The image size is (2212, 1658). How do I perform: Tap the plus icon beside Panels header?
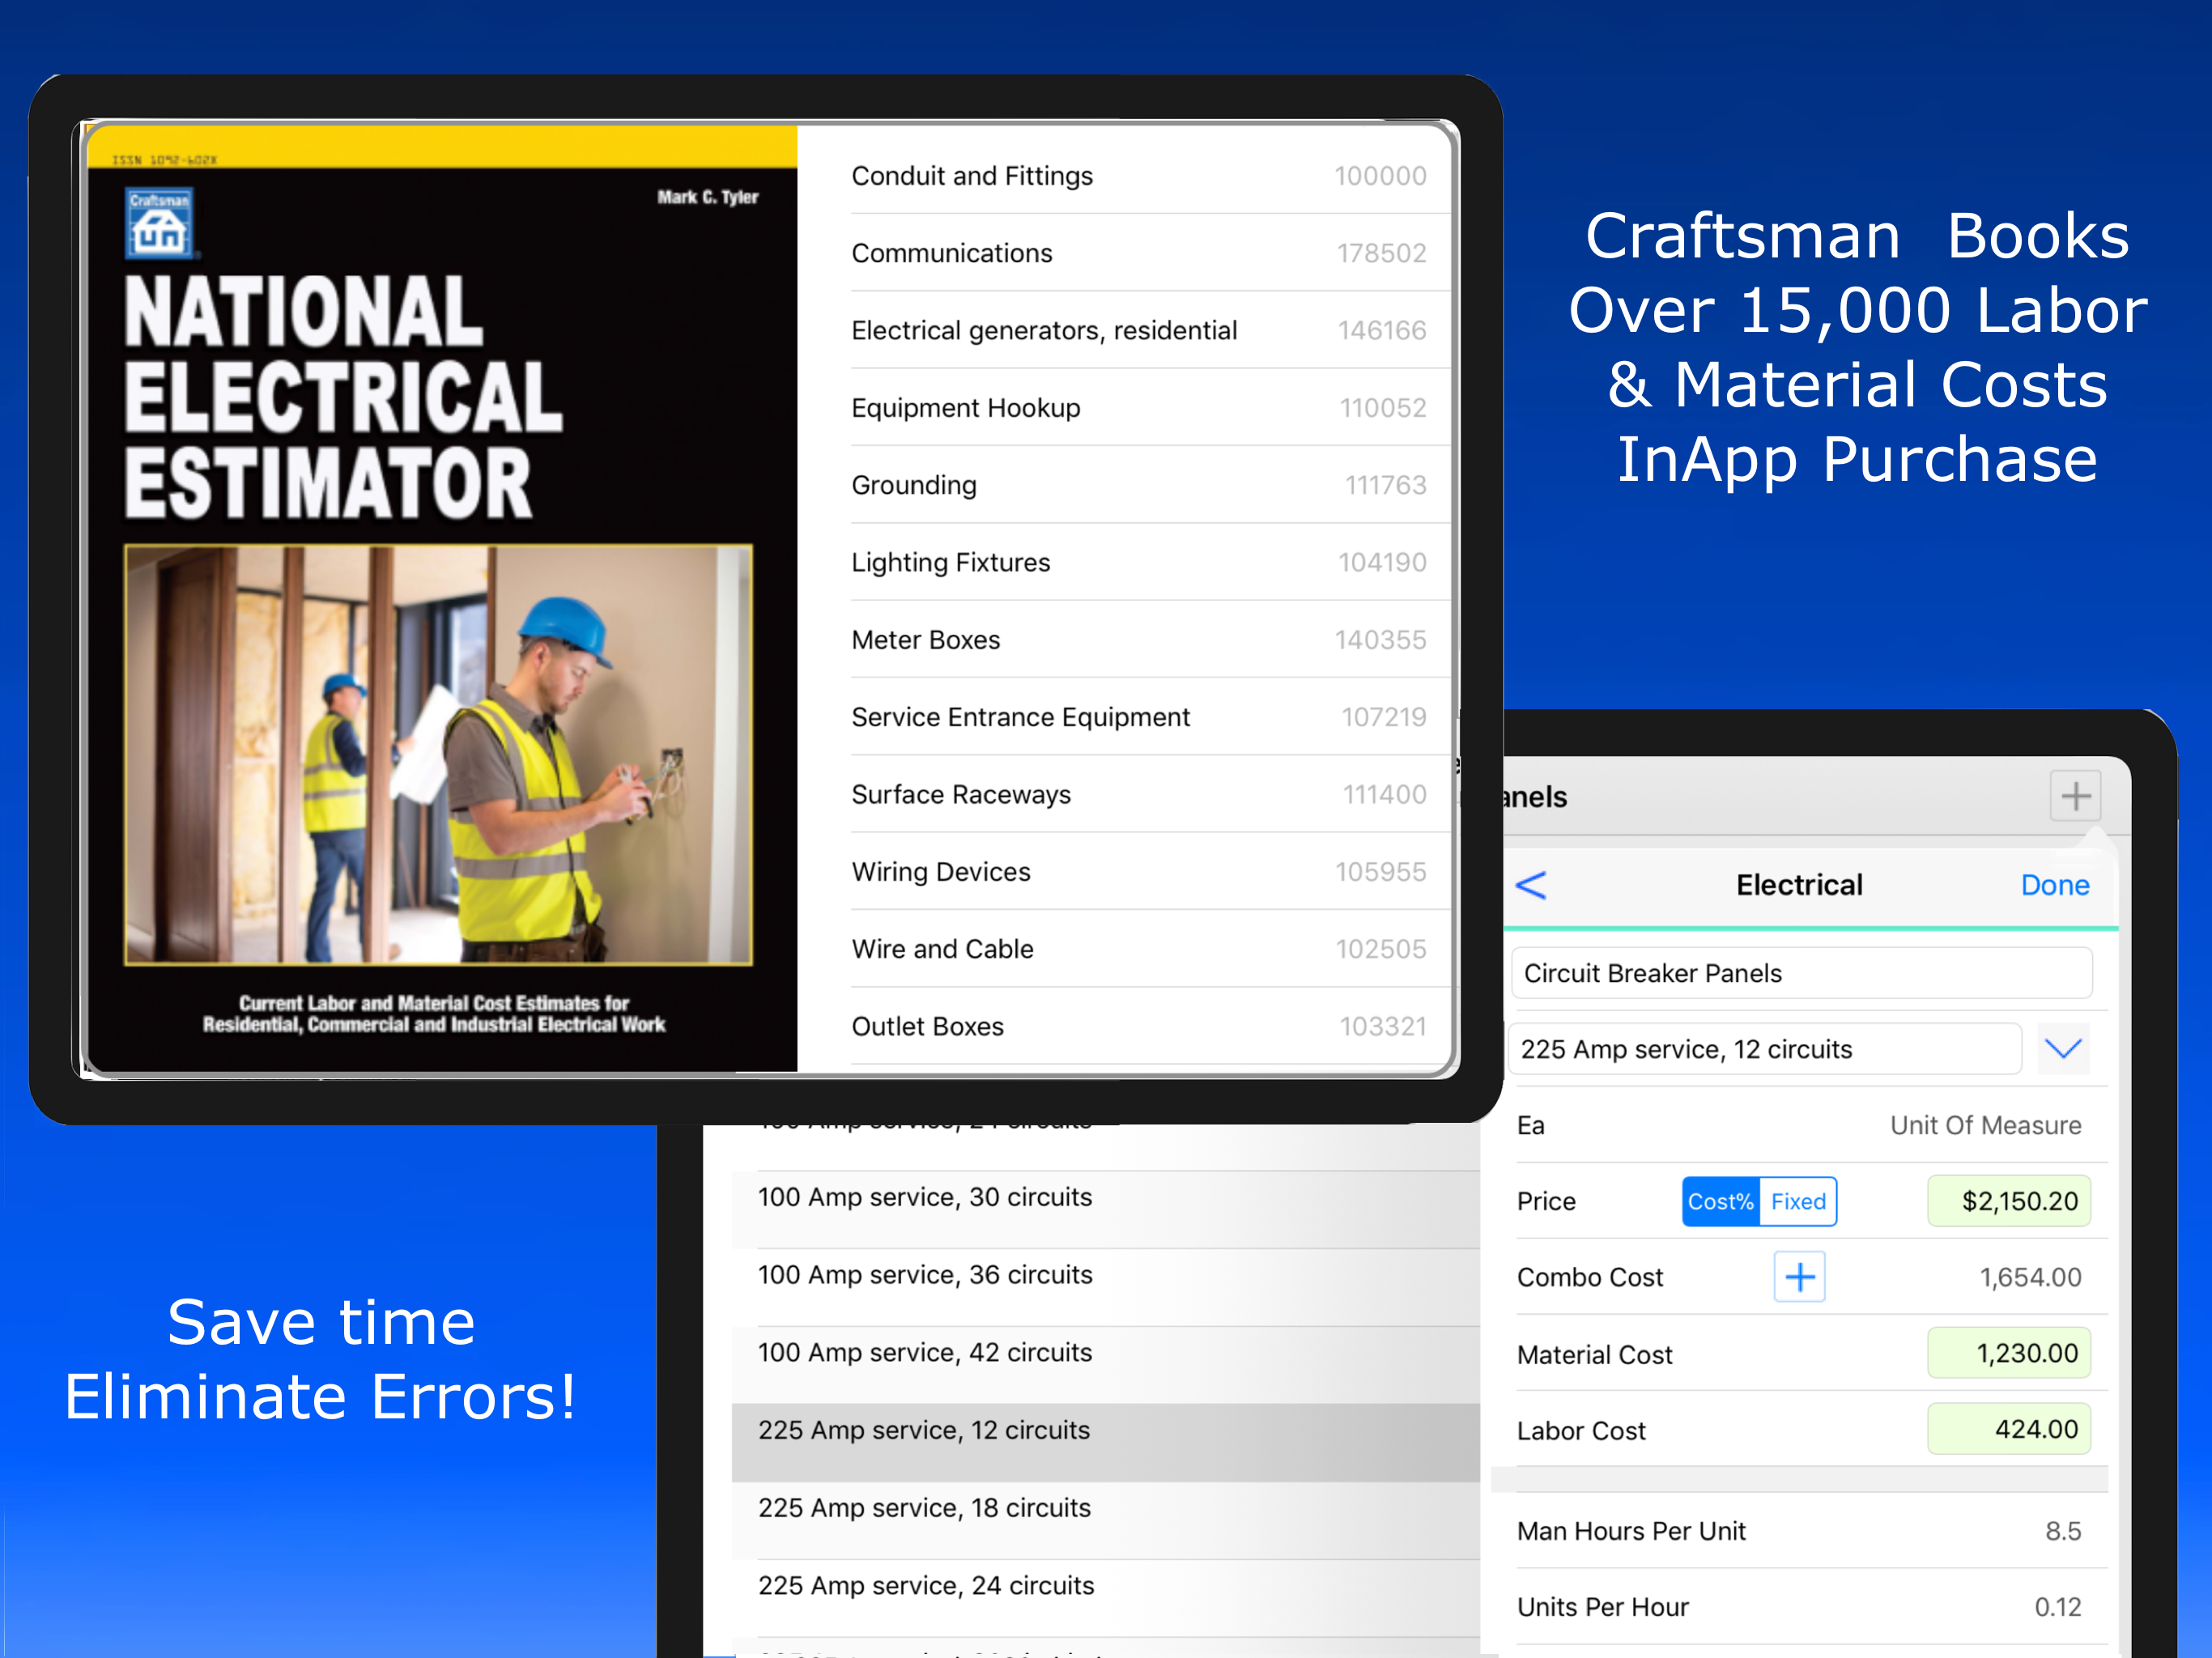[2075, 796]
